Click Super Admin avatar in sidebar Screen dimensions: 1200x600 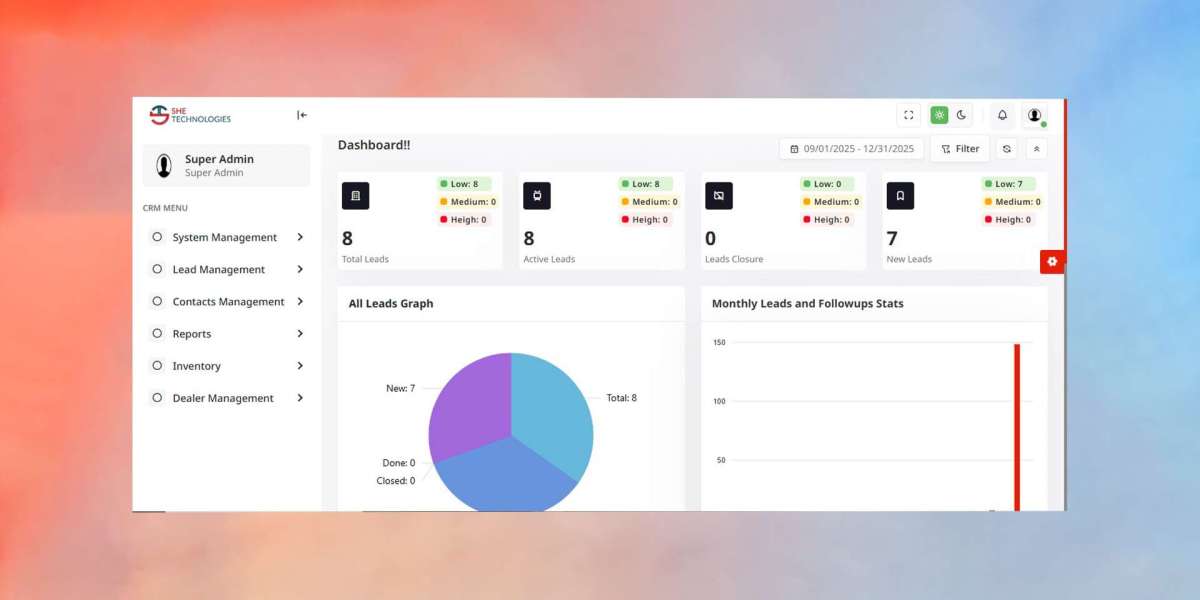[164, 165]
